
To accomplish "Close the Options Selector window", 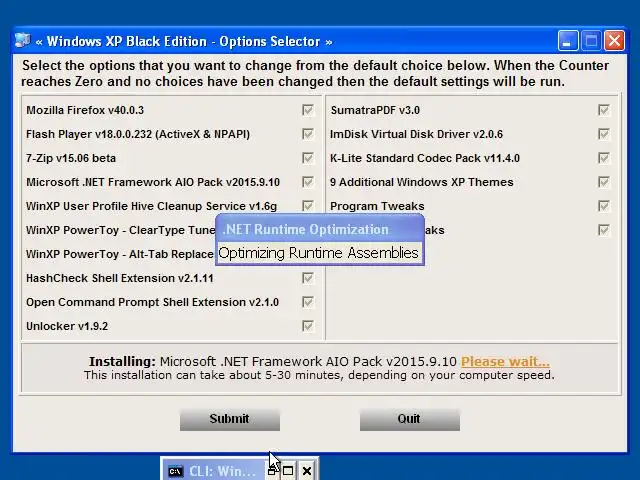I will pyautogui.click(x=614, y=41).
